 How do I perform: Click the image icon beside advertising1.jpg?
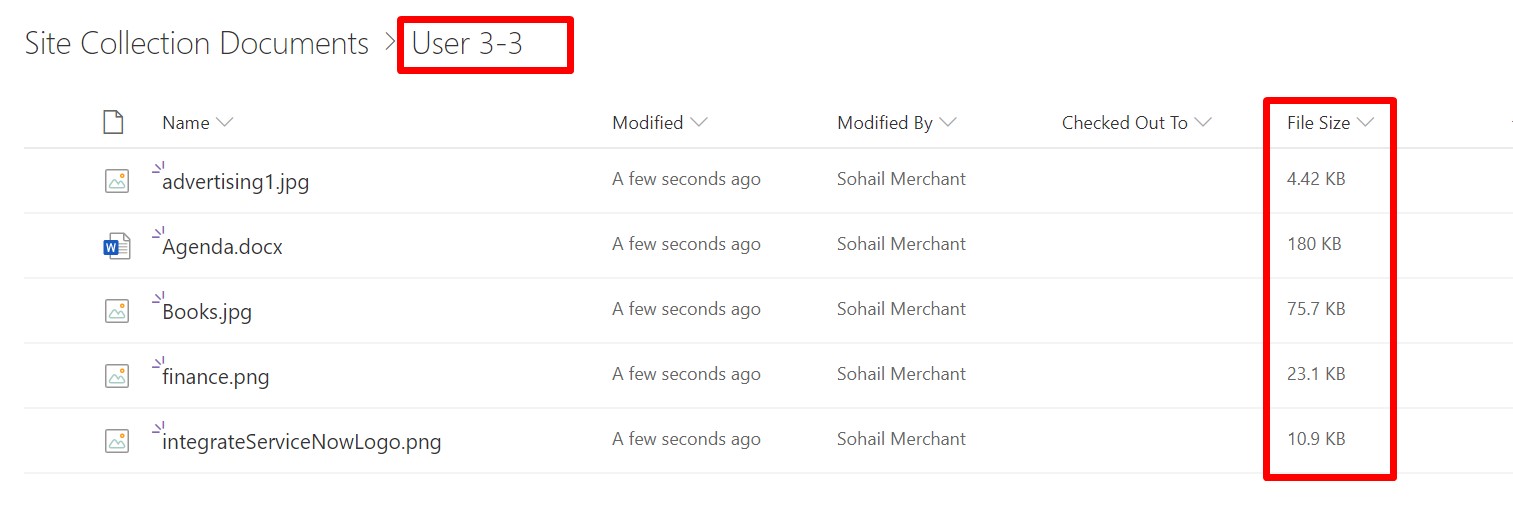117,181
